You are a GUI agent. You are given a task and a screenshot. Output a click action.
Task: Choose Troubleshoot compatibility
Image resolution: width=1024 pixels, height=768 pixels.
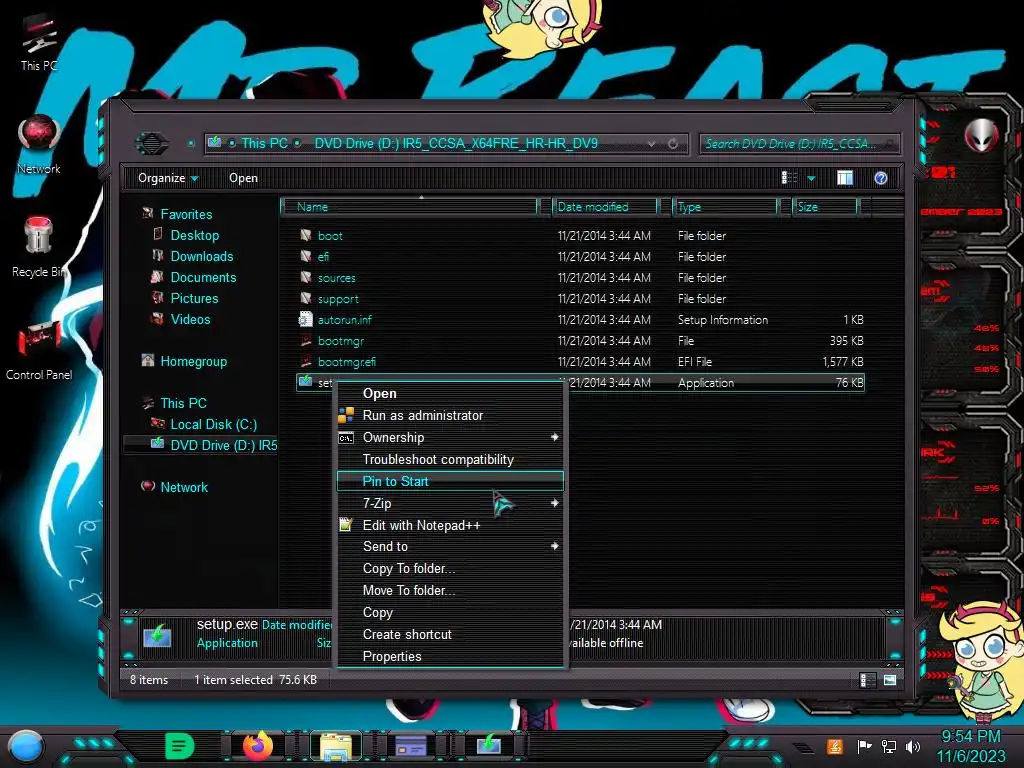[450, 460]
